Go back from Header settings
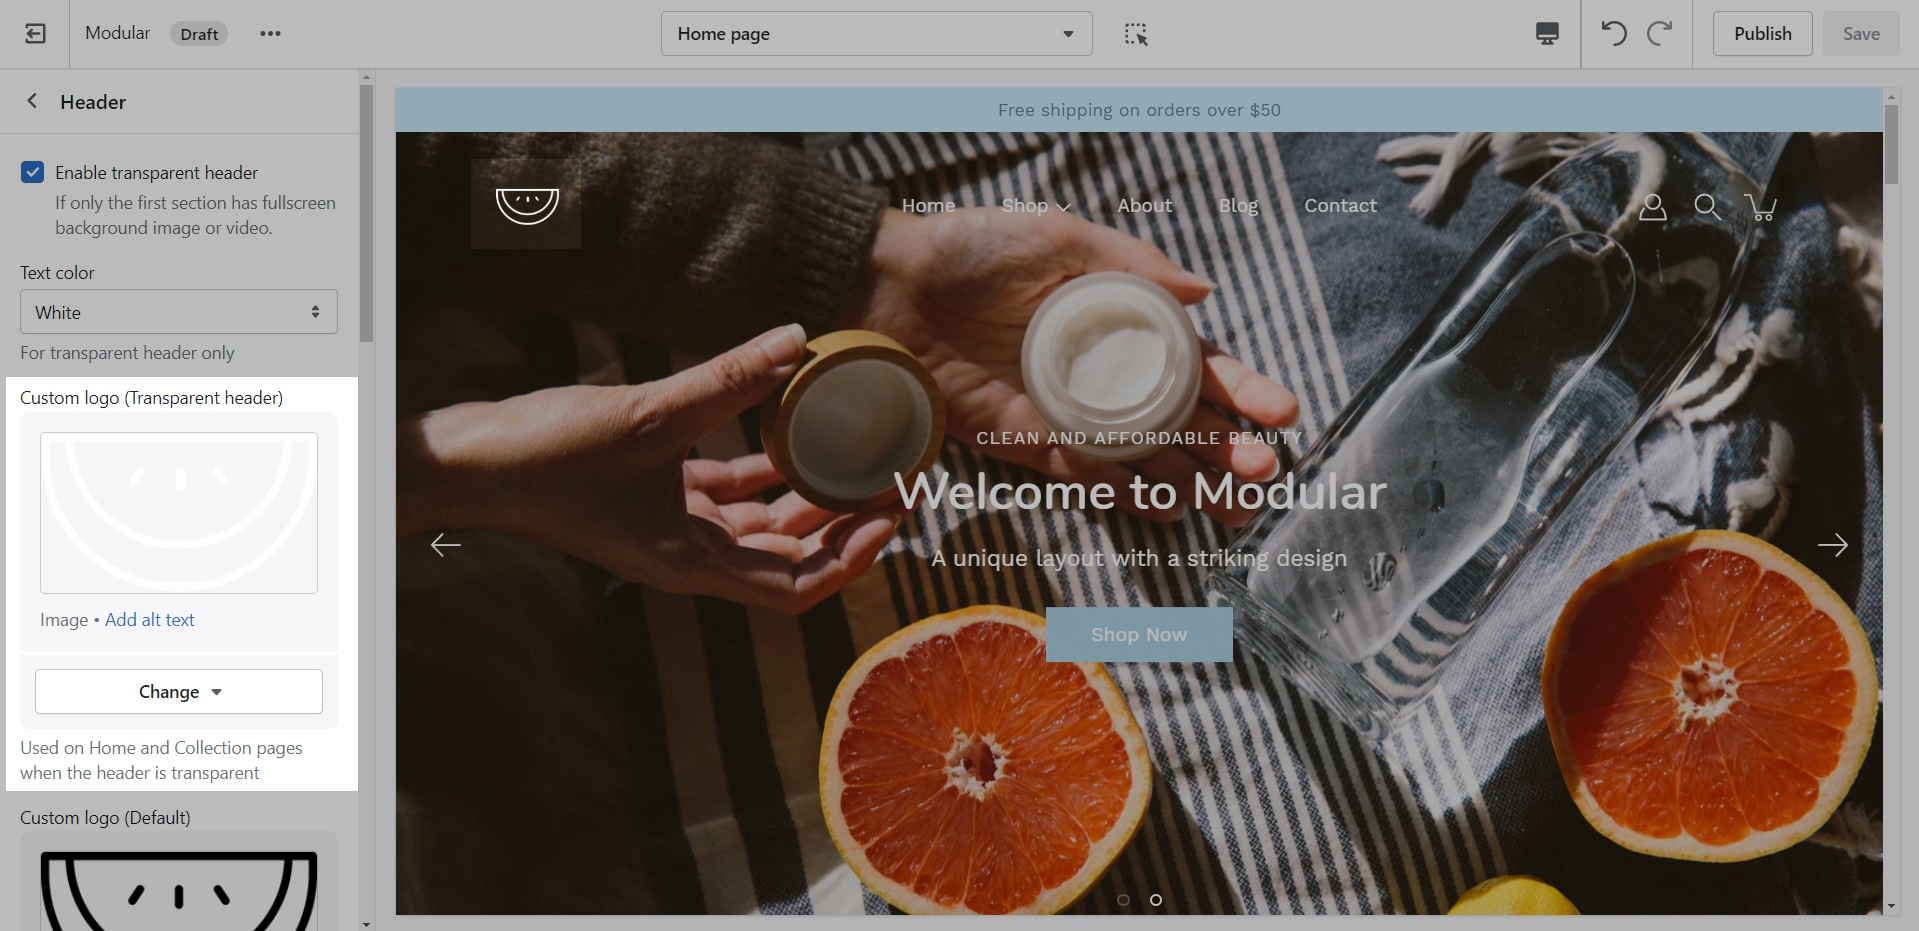 32,101
